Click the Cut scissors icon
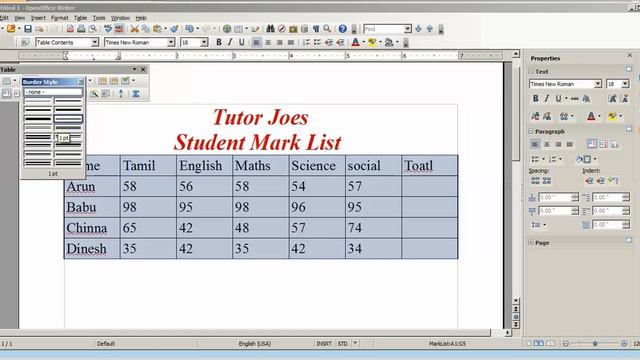The height and width of the screenshot is (360, 640). 134,29
